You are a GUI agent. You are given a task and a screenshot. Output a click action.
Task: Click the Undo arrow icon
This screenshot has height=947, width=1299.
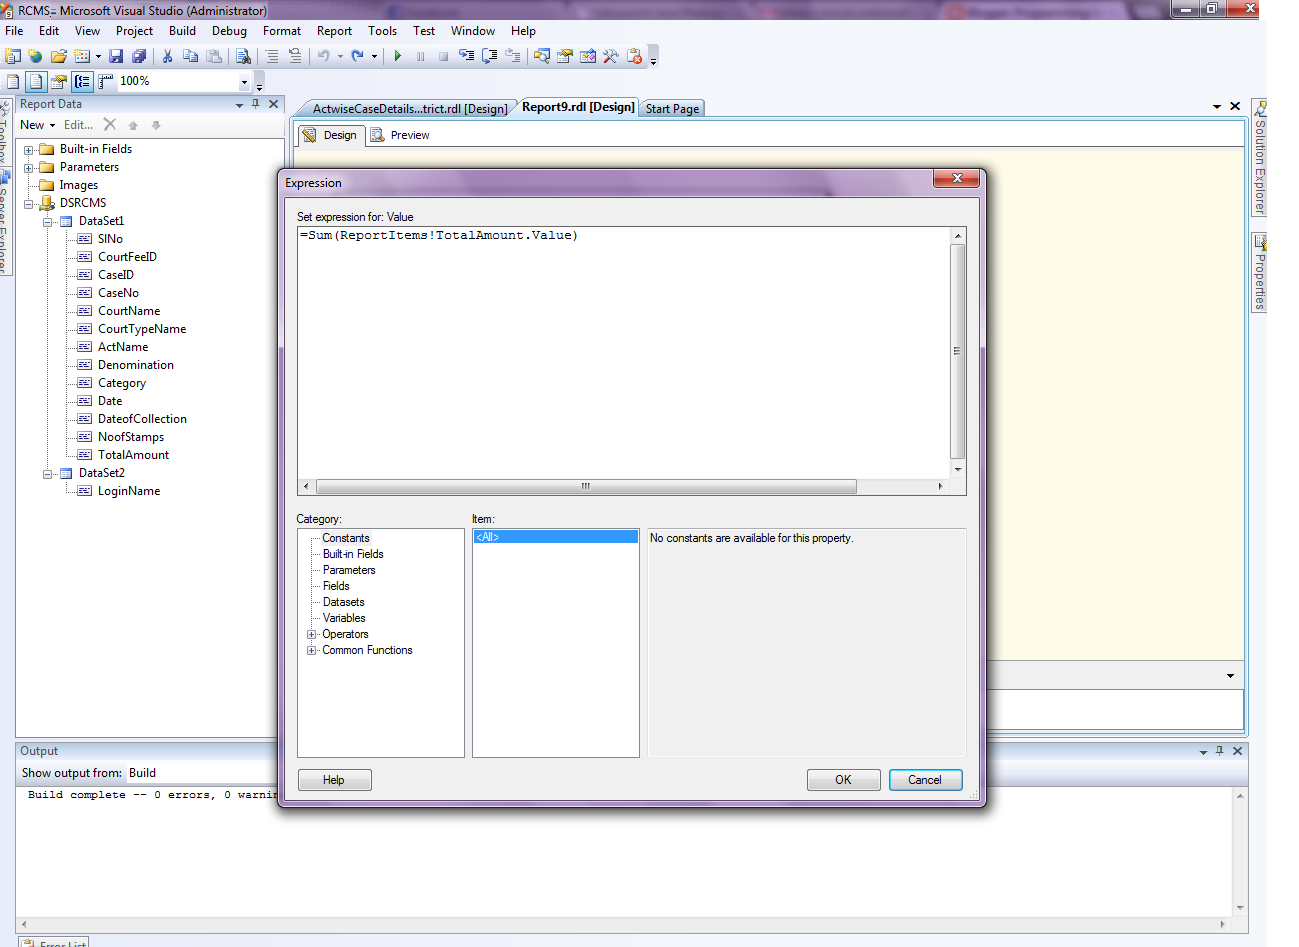323,56
